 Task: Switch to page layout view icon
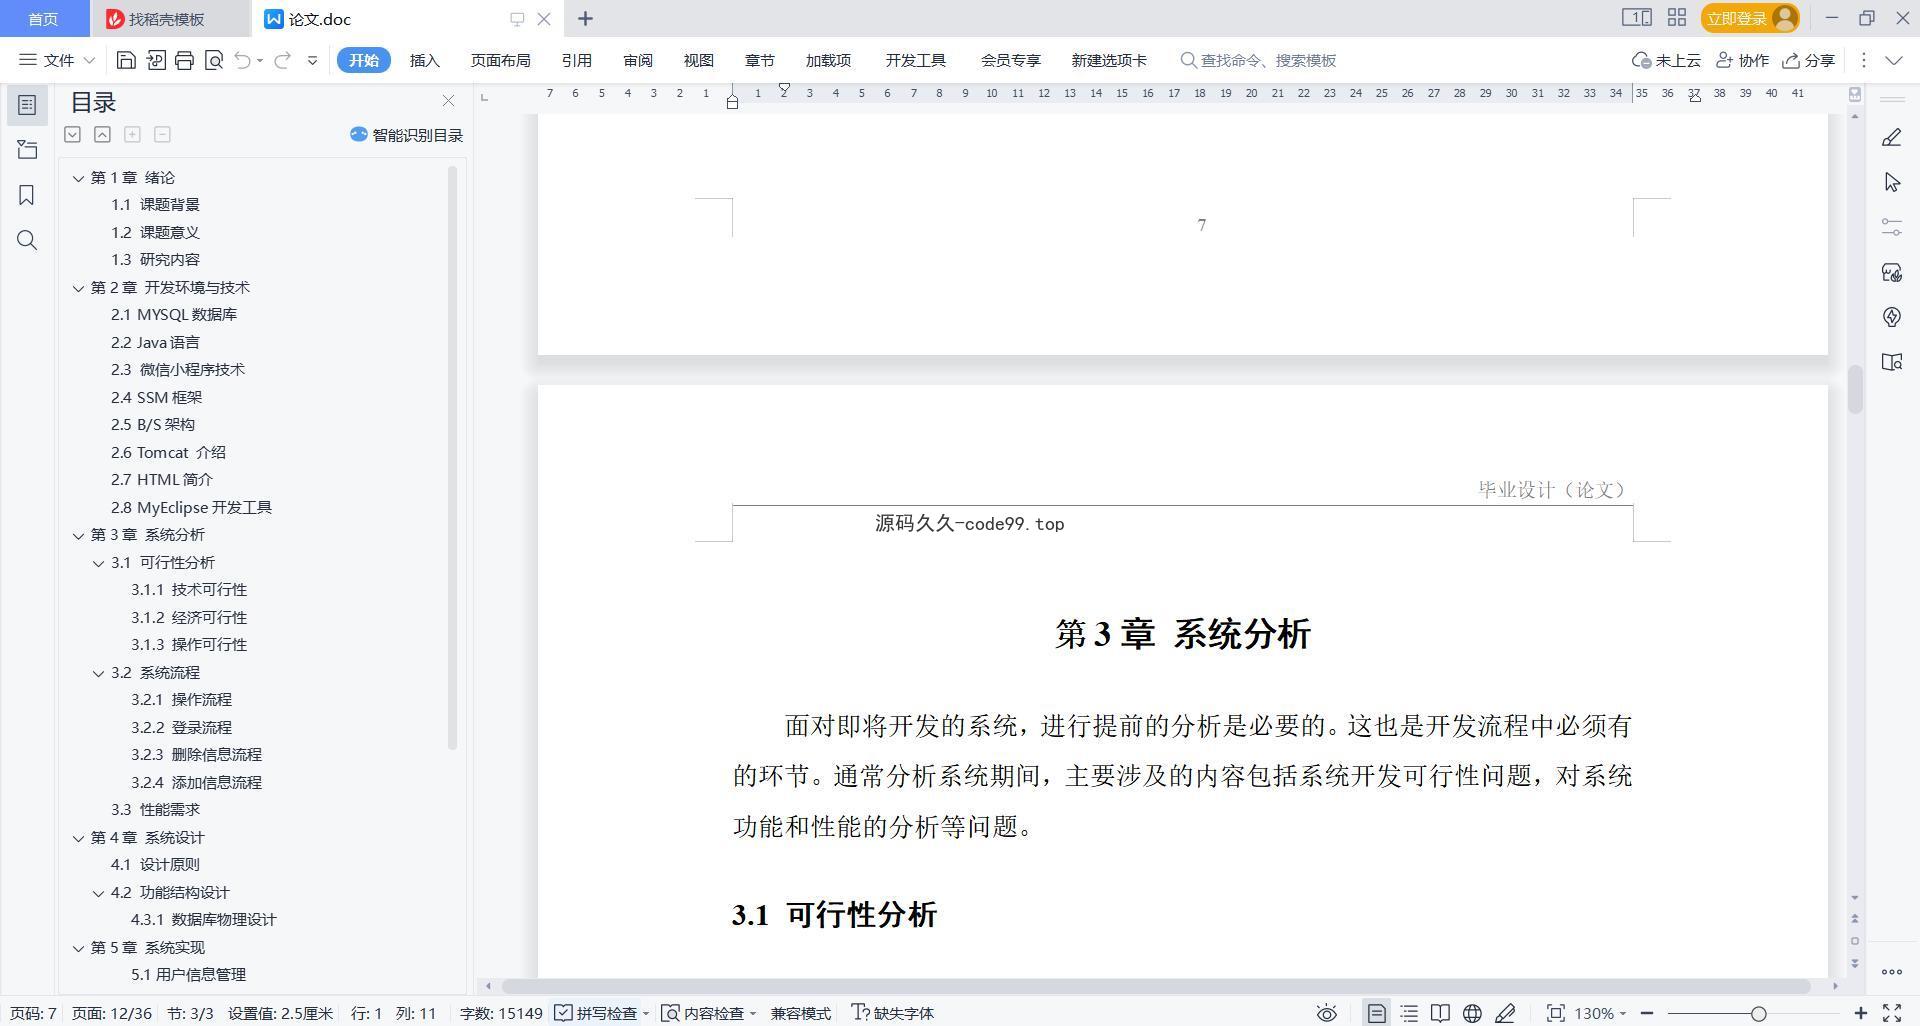(1376, 1013)
